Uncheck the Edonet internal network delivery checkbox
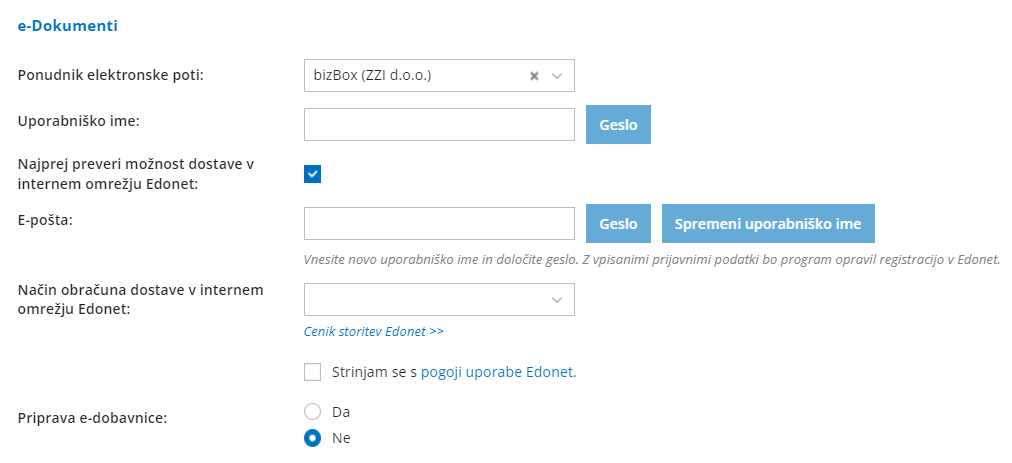This screenshot has height=463, width=1012. 313,174
